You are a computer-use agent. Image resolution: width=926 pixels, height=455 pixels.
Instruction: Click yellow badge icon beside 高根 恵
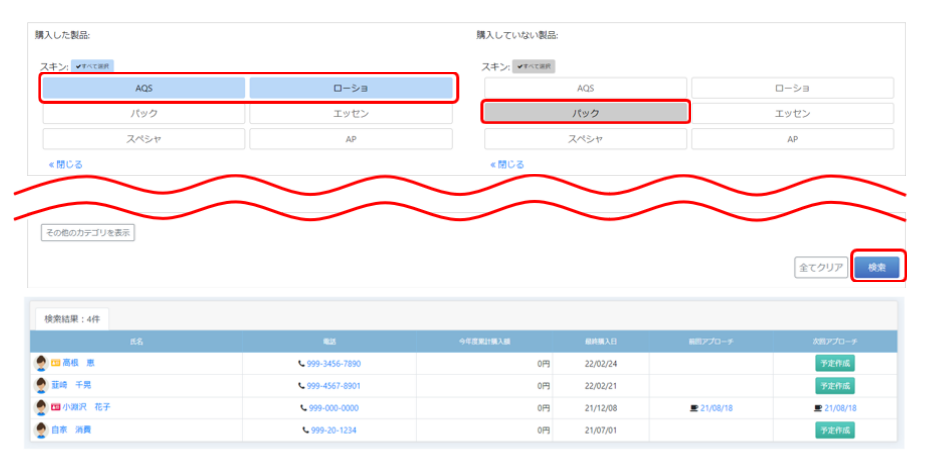coord(56,363)
